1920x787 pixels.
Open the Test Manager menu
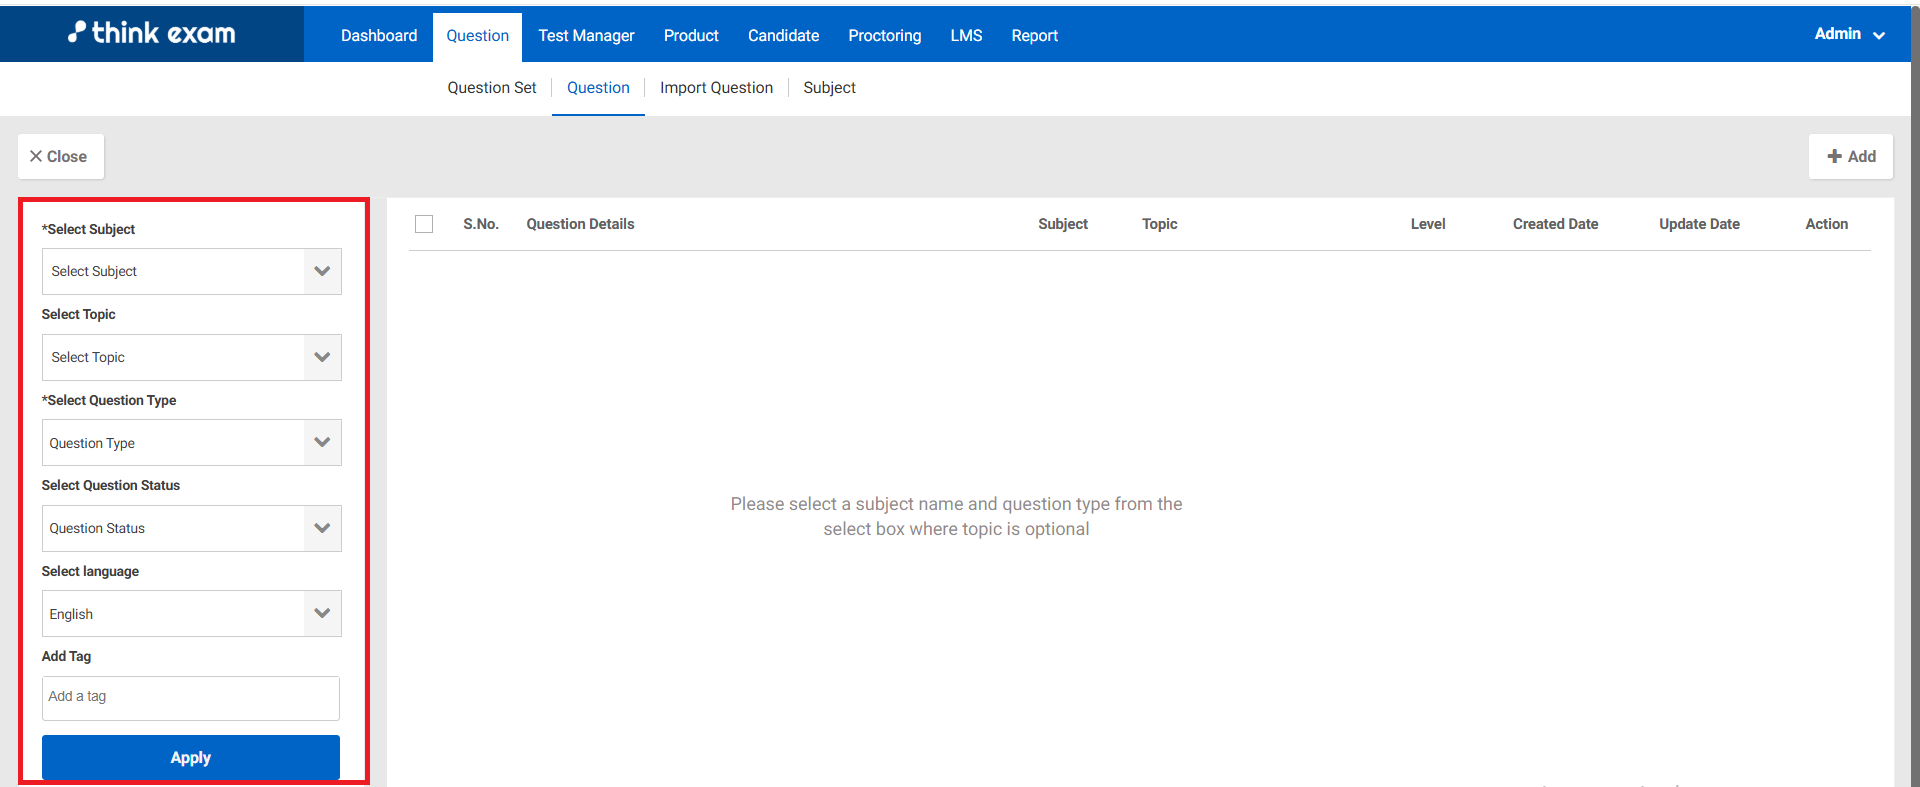[586, 36]
